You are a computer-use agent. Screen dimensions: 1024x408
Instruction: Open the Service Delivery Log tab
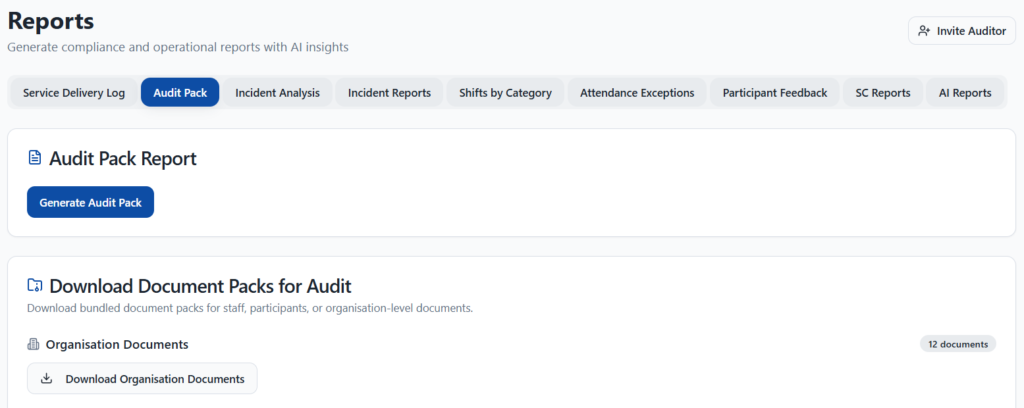click(x=74, y=93)
